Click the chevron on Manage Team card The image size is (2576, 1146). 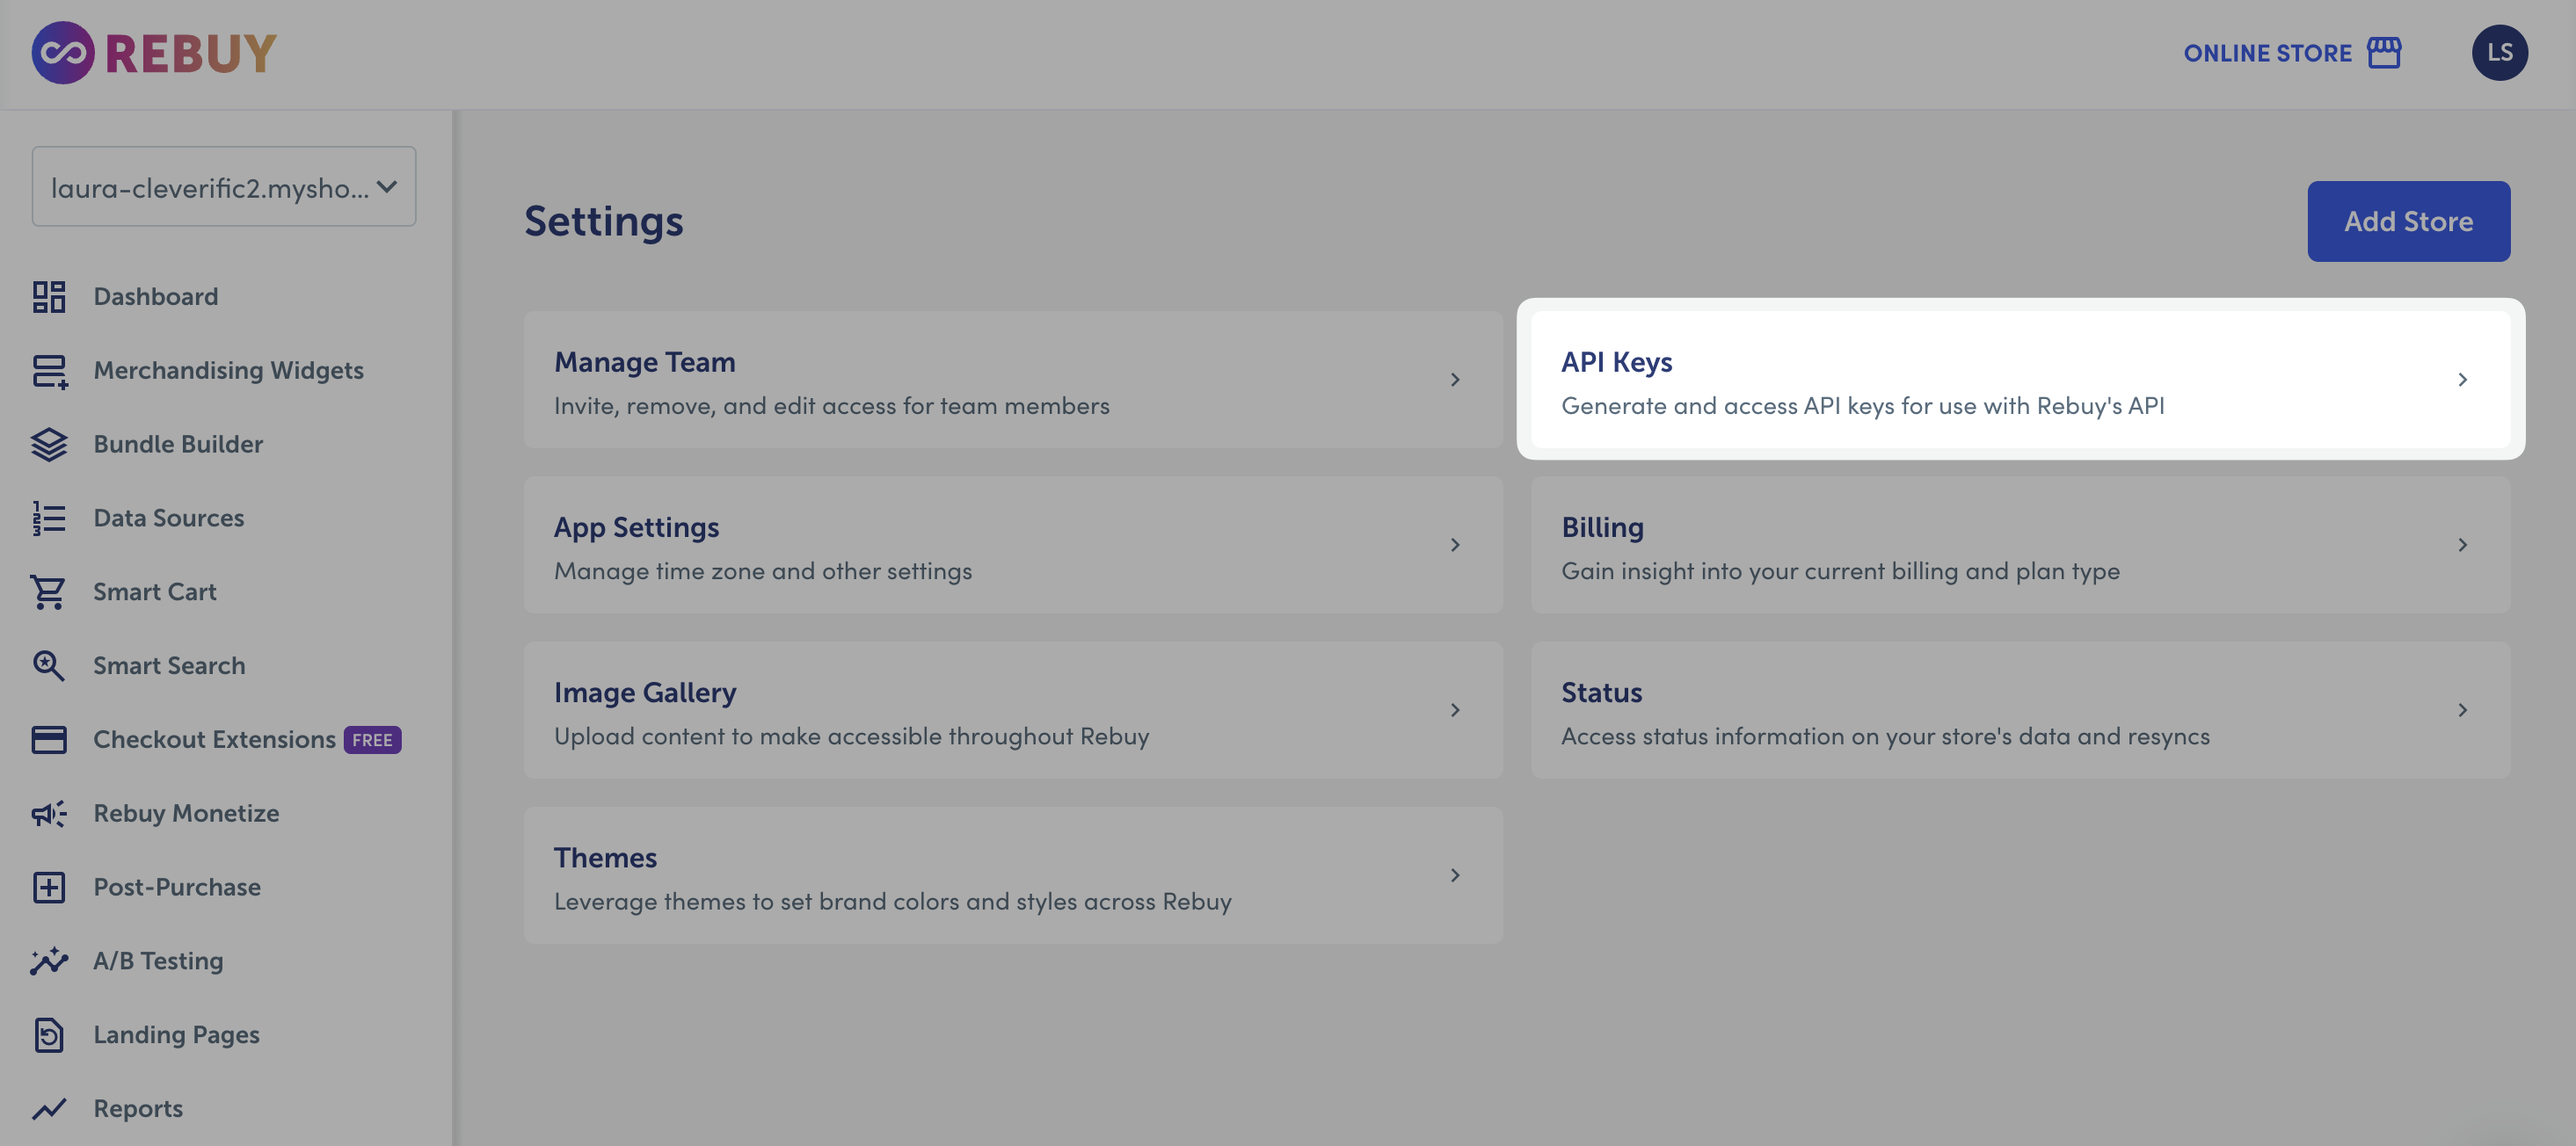1455,380
